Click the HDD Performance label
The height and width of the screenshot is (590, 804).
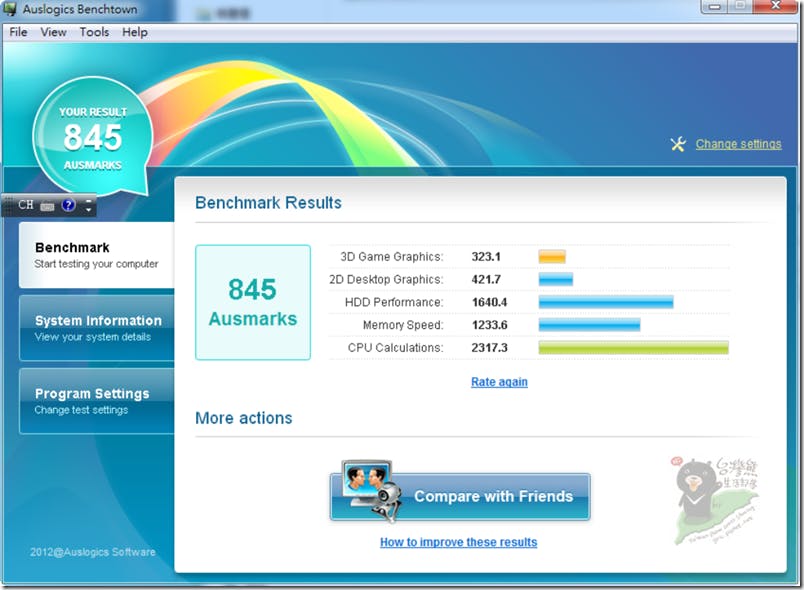pos(394,302)
